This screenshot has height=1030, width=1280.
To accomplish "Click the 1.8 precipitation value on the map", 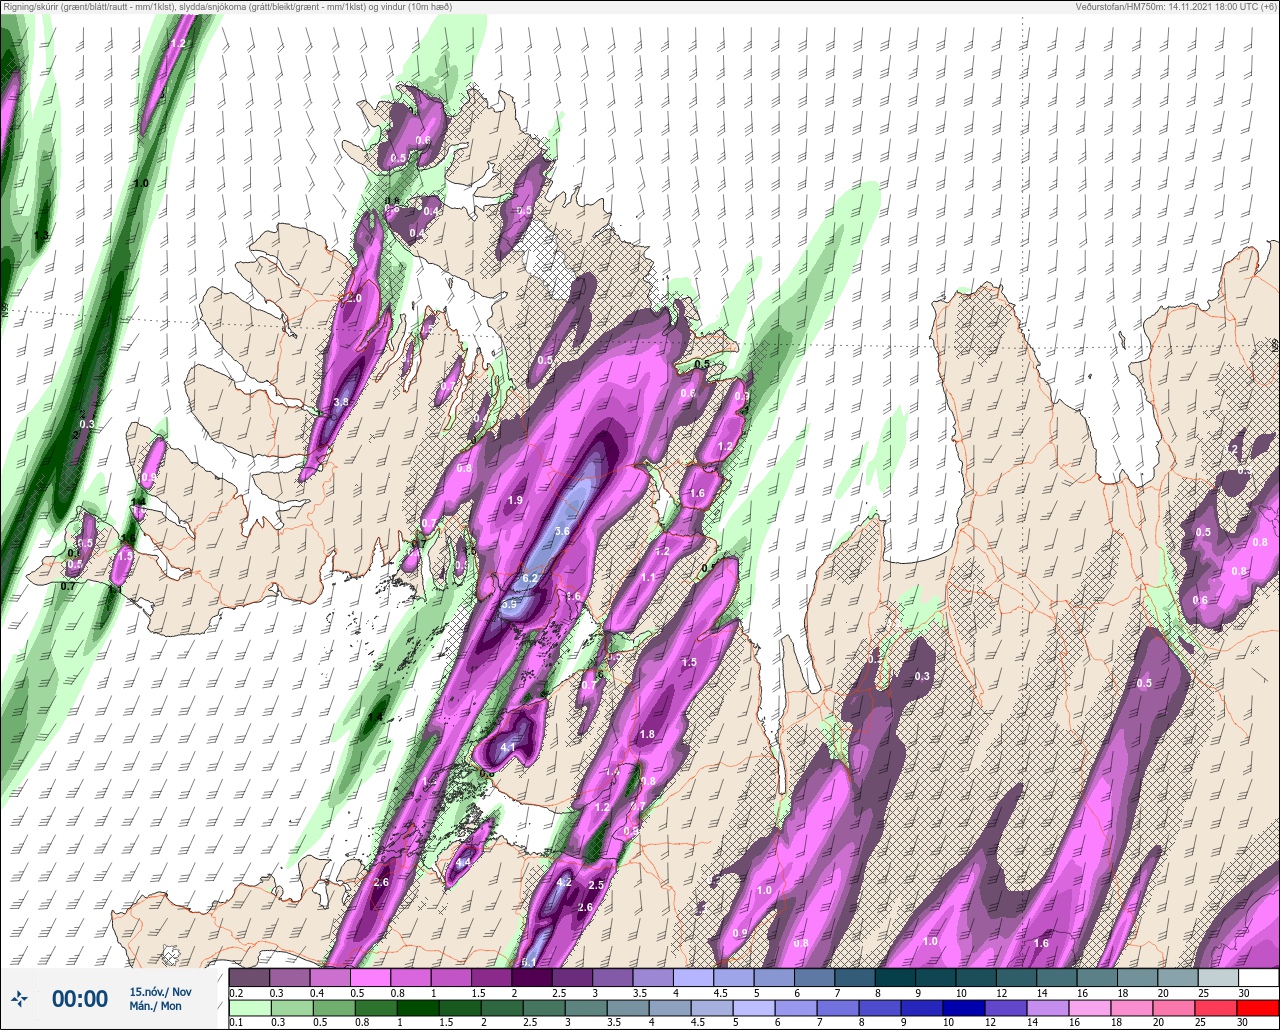I will tap(647, 734).
